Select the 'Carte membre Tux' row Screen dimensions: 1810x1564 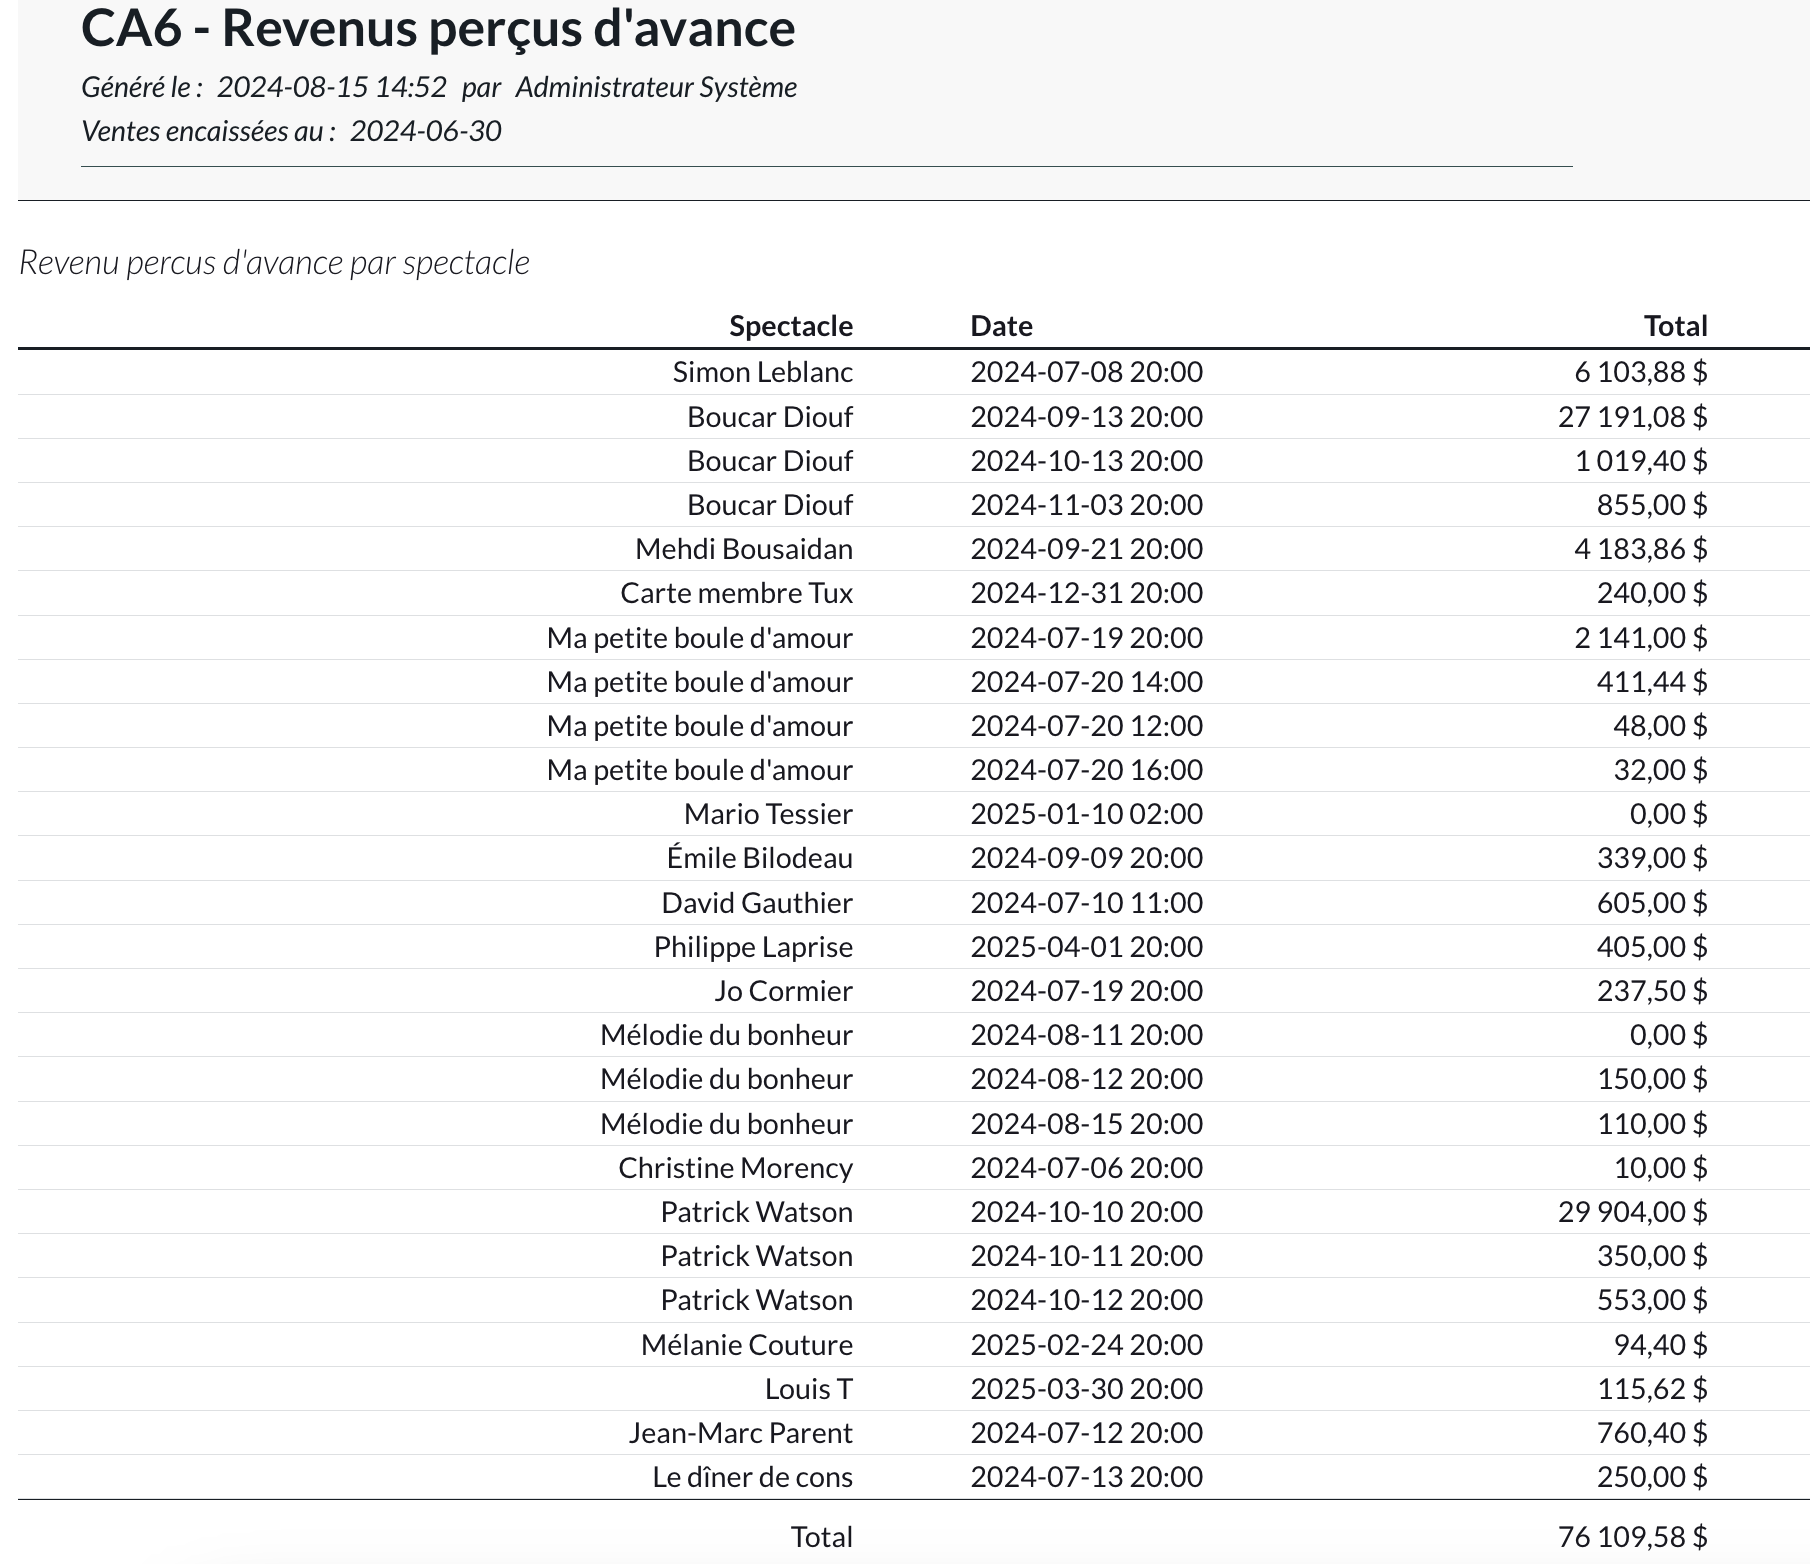914,593
